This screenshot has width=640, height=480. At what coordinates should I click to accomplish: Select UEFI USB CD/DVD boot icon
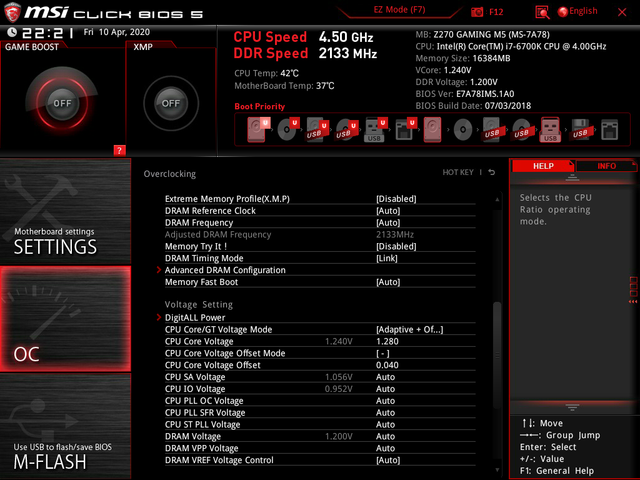347,129
